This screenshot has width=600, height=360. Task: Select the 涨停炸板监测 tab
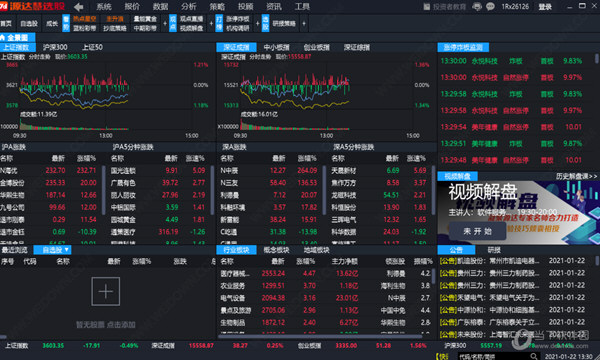tap(463, 47)
